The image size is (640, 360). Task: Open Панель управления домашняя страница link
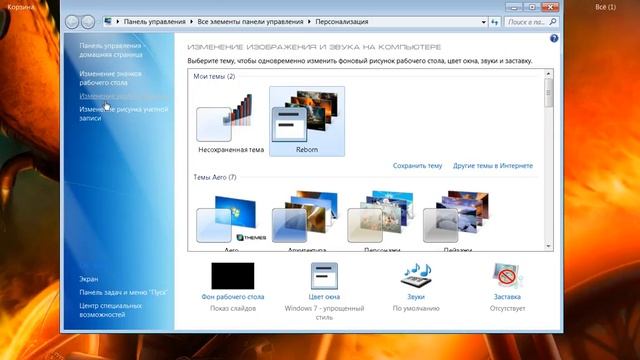[111, 50]
